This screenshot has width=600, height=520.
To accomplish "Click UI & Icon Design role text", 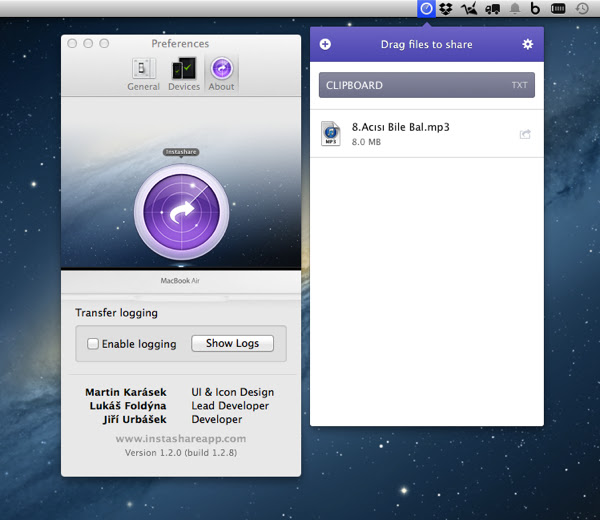I will click(x=233, y=392).
